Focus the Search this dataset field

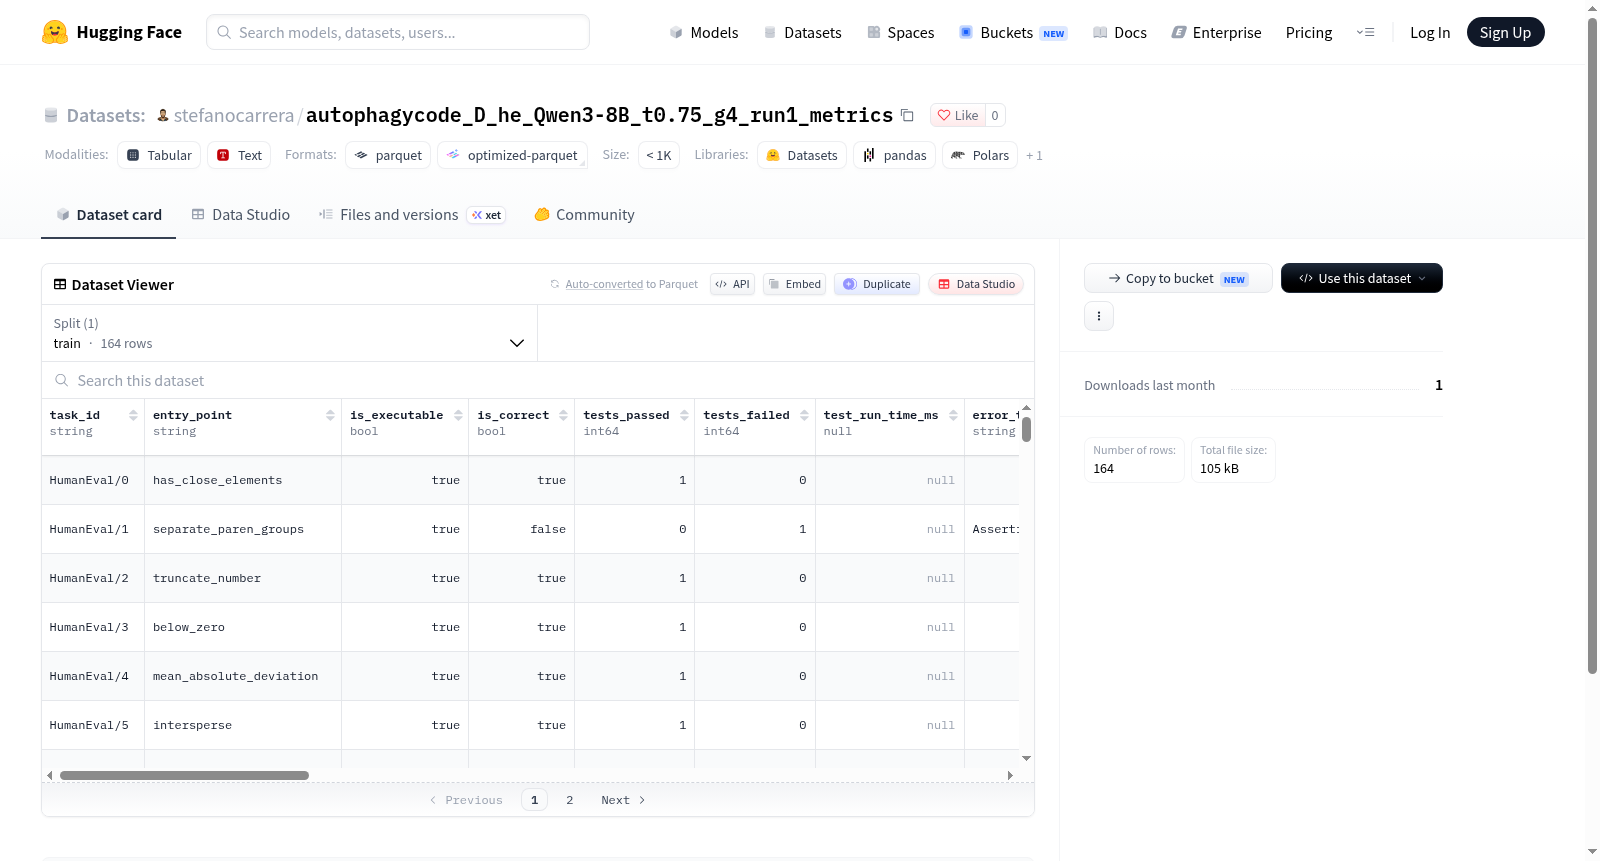pyautogui.click(x=538, y=380)
